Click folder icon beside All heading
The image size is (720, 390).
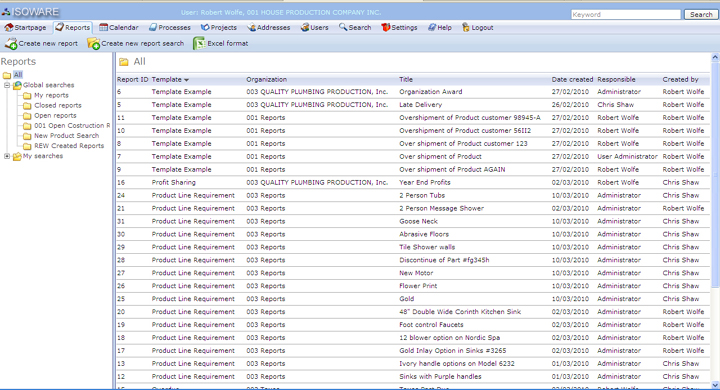click(x=124, y=62)
